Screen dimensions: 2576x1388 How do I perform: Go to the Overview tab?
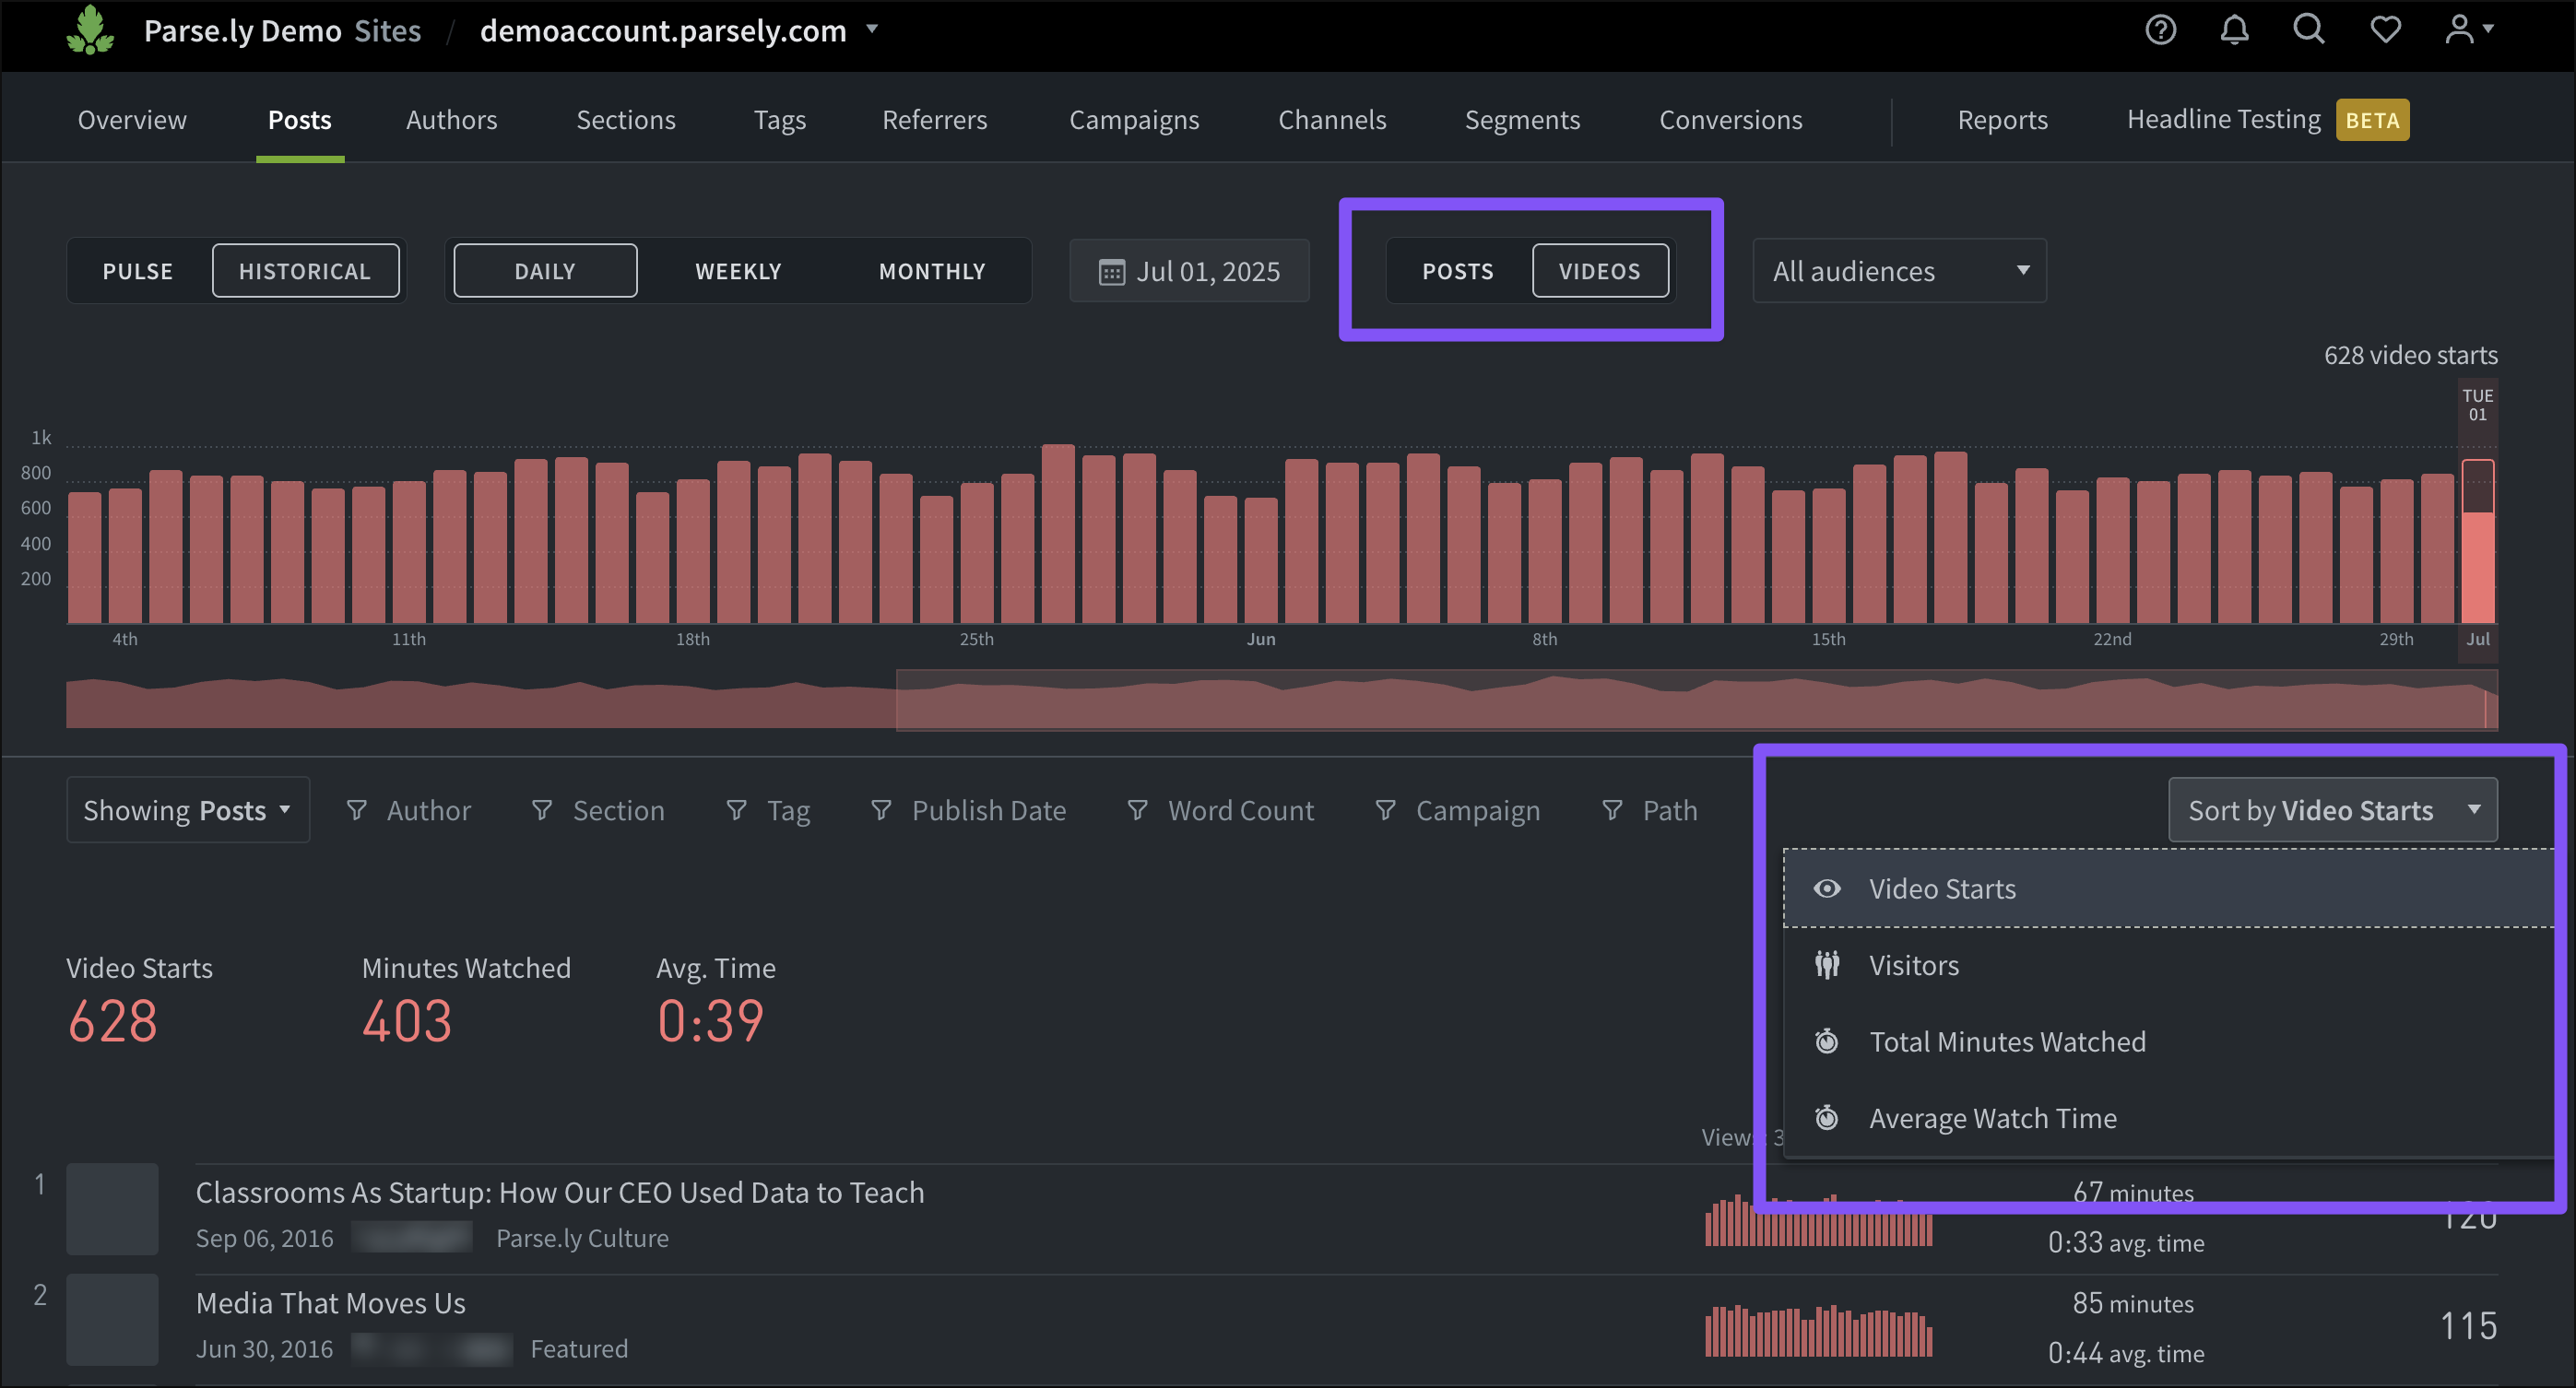click(132, 120)
